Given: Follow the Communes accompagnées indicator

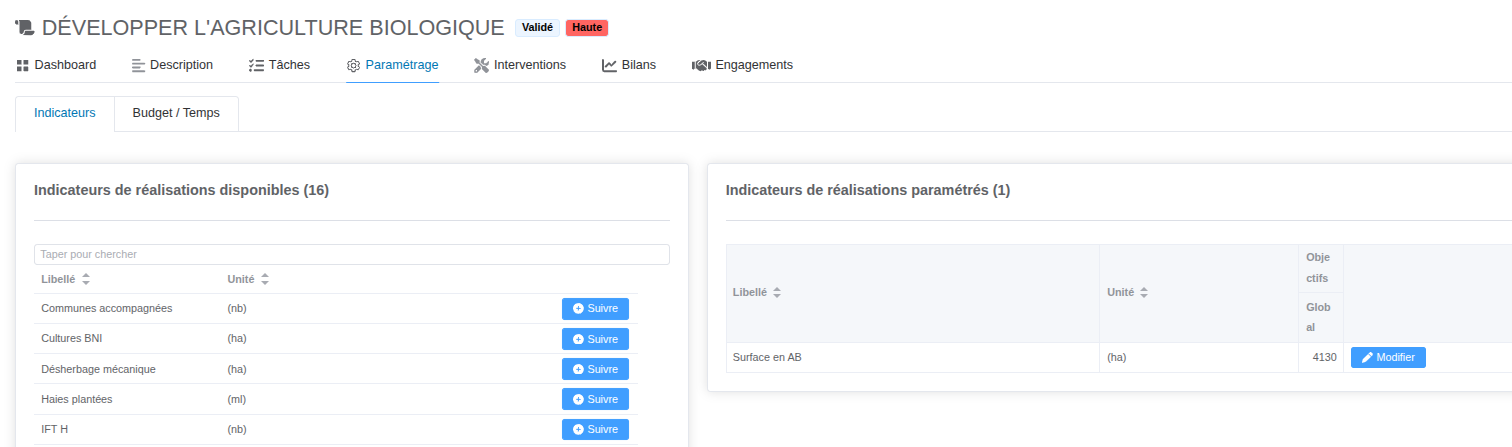Looking at the screenshot, I should pyautogui.click(x=595, y=309).
